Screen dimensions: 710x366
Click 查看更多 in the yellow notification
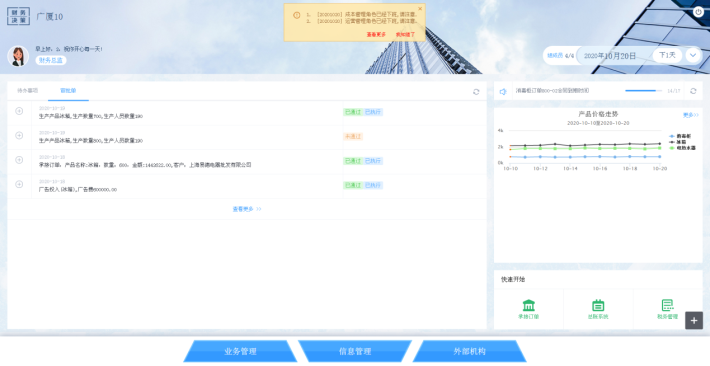coord(376,34)
